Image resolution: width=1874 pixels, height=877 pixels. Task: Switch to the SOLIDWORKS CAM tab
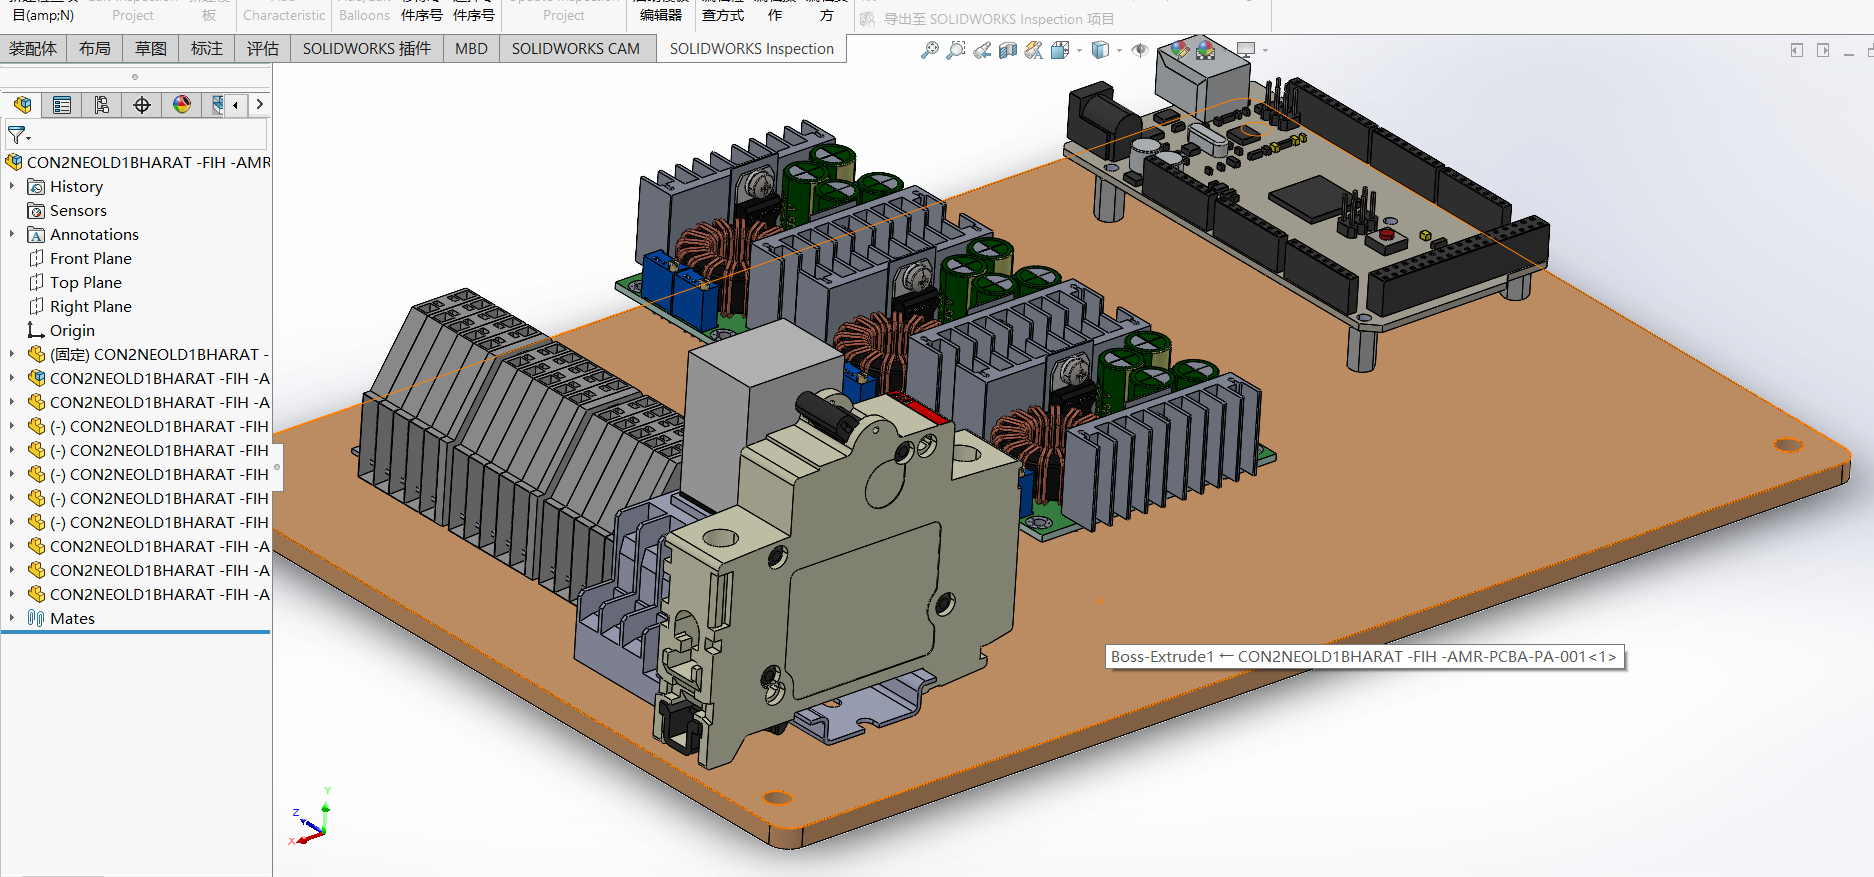point(575,48)
